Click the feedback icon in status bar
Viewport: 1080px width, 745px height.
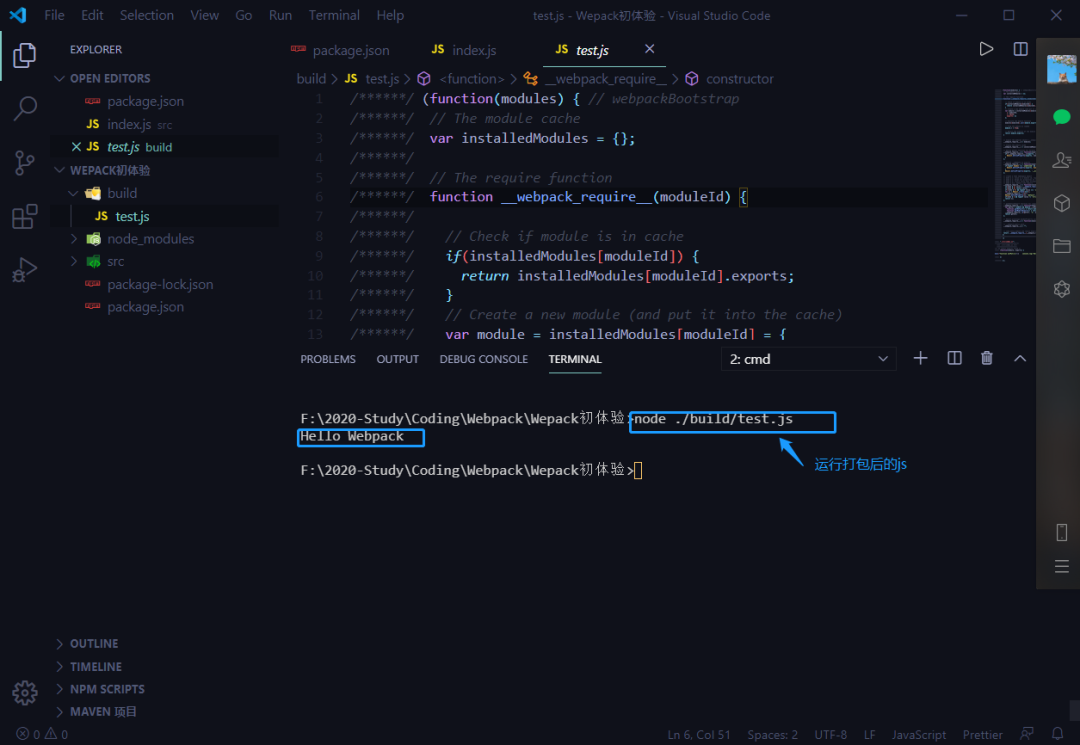pos(1026,734)
